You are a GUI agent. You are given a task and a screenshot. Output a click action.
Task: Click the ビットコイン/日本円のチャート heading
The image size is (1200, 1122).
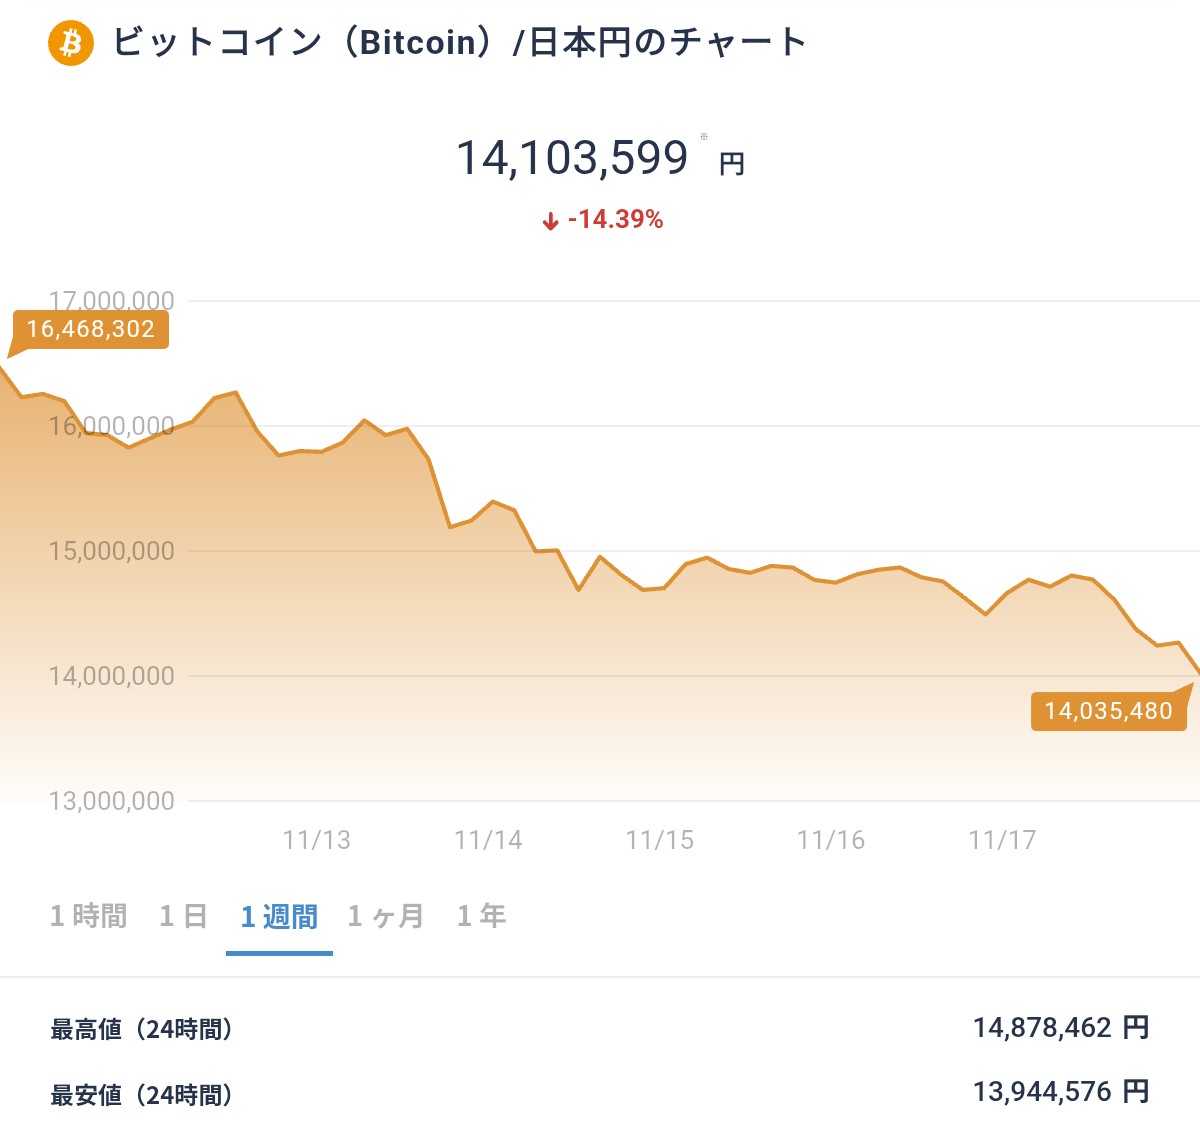[x=459, y=42]
